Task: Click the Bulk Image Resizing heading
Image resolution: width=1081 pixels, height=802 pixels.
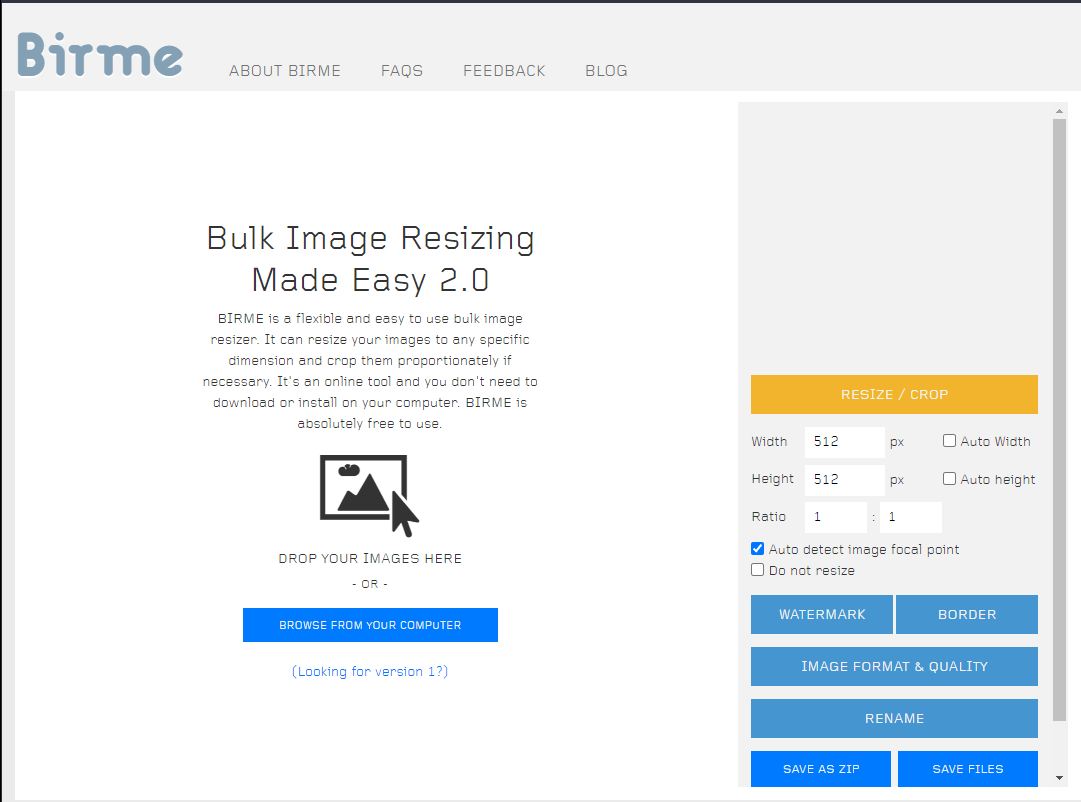Action: [370, 259]
